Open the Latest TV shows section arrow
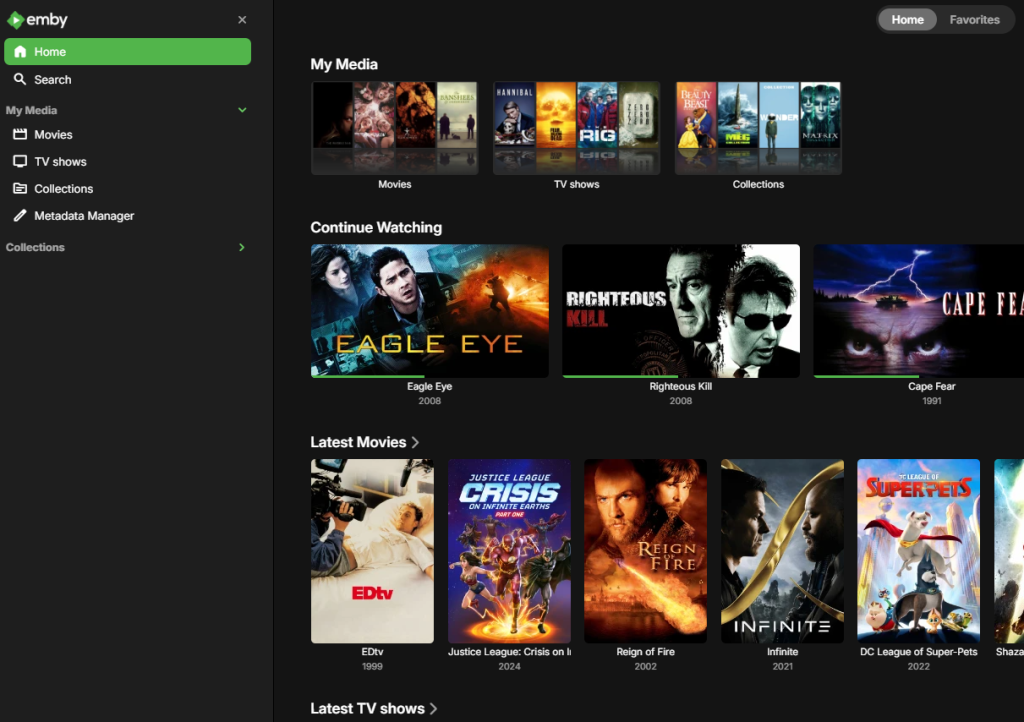Screen dimensions: 1024x722 (x=433, y=709)
